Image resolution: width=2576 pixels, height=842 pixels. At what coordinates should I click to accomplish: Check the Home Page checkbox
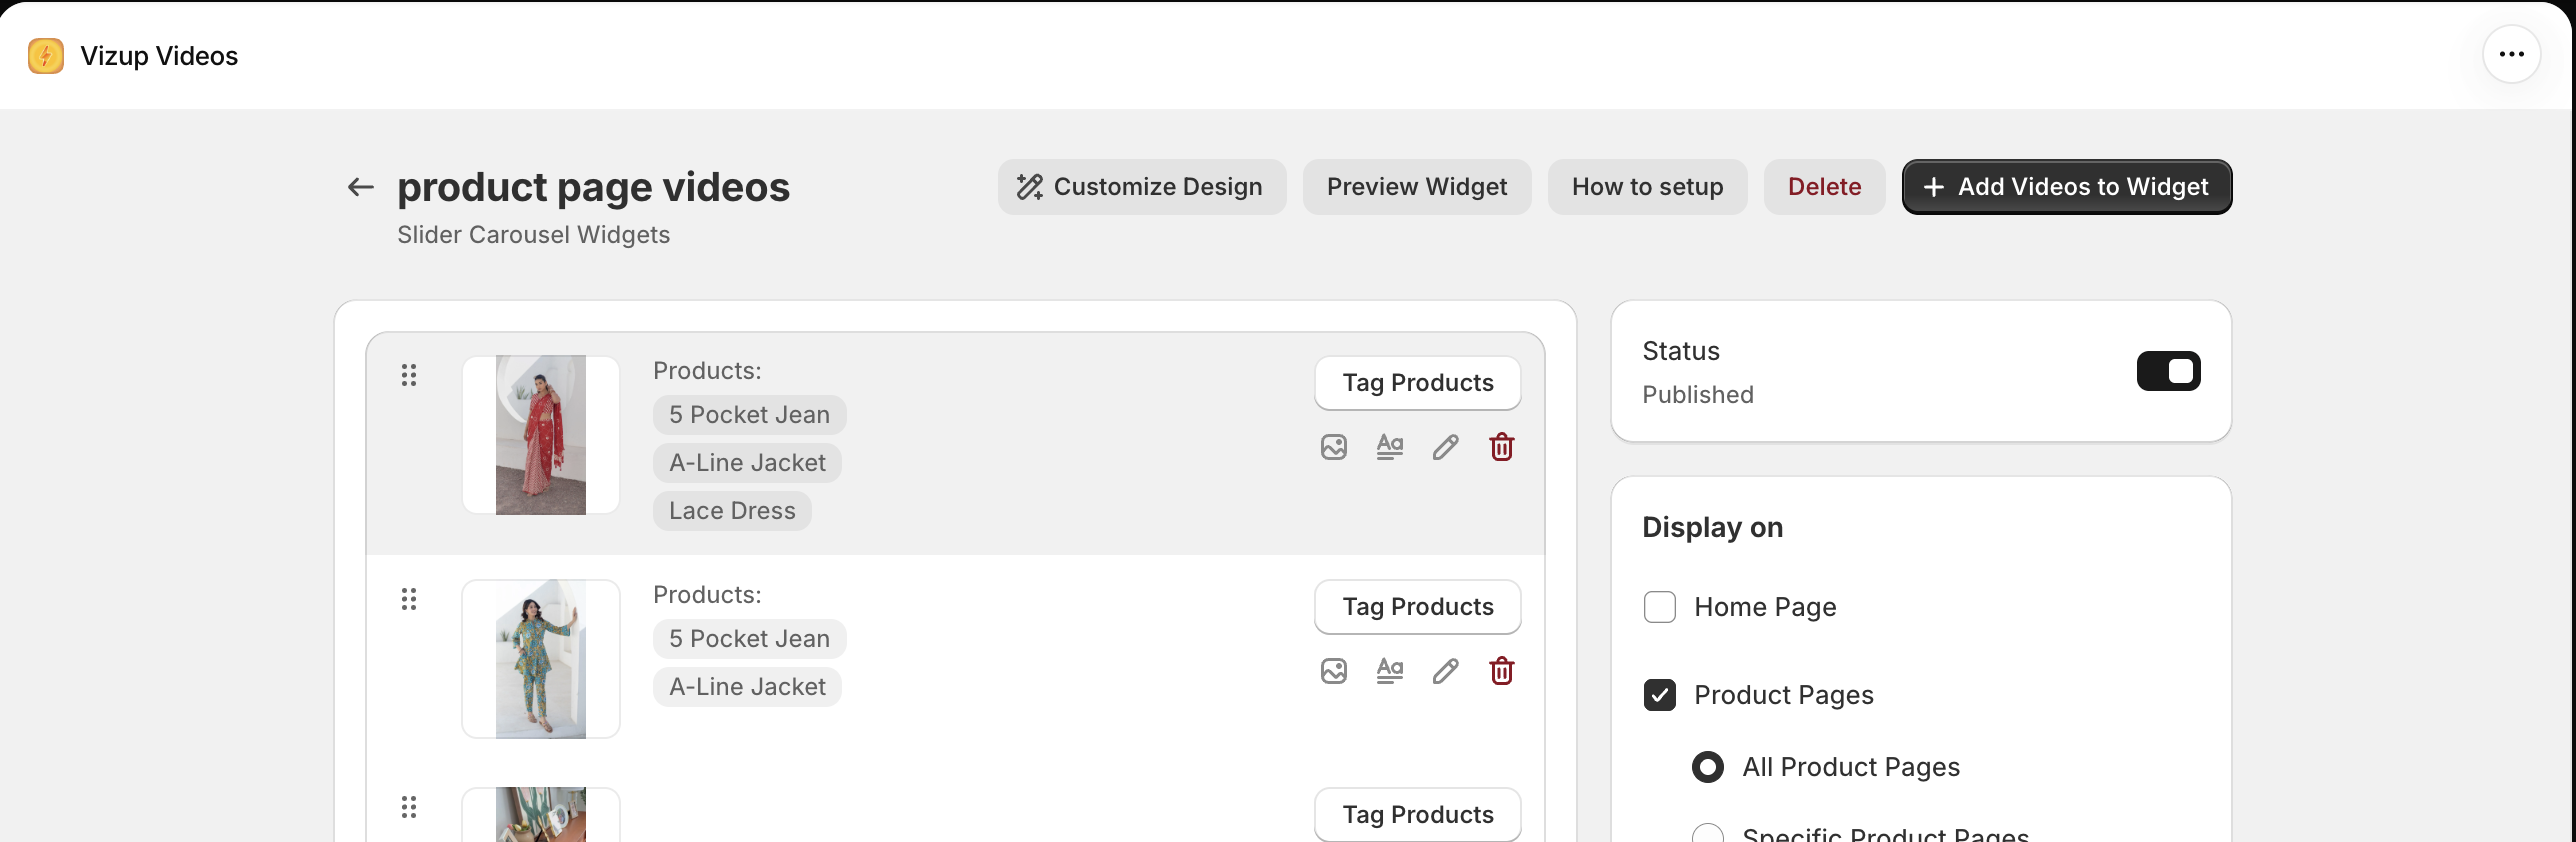[x=1660, y=607]
